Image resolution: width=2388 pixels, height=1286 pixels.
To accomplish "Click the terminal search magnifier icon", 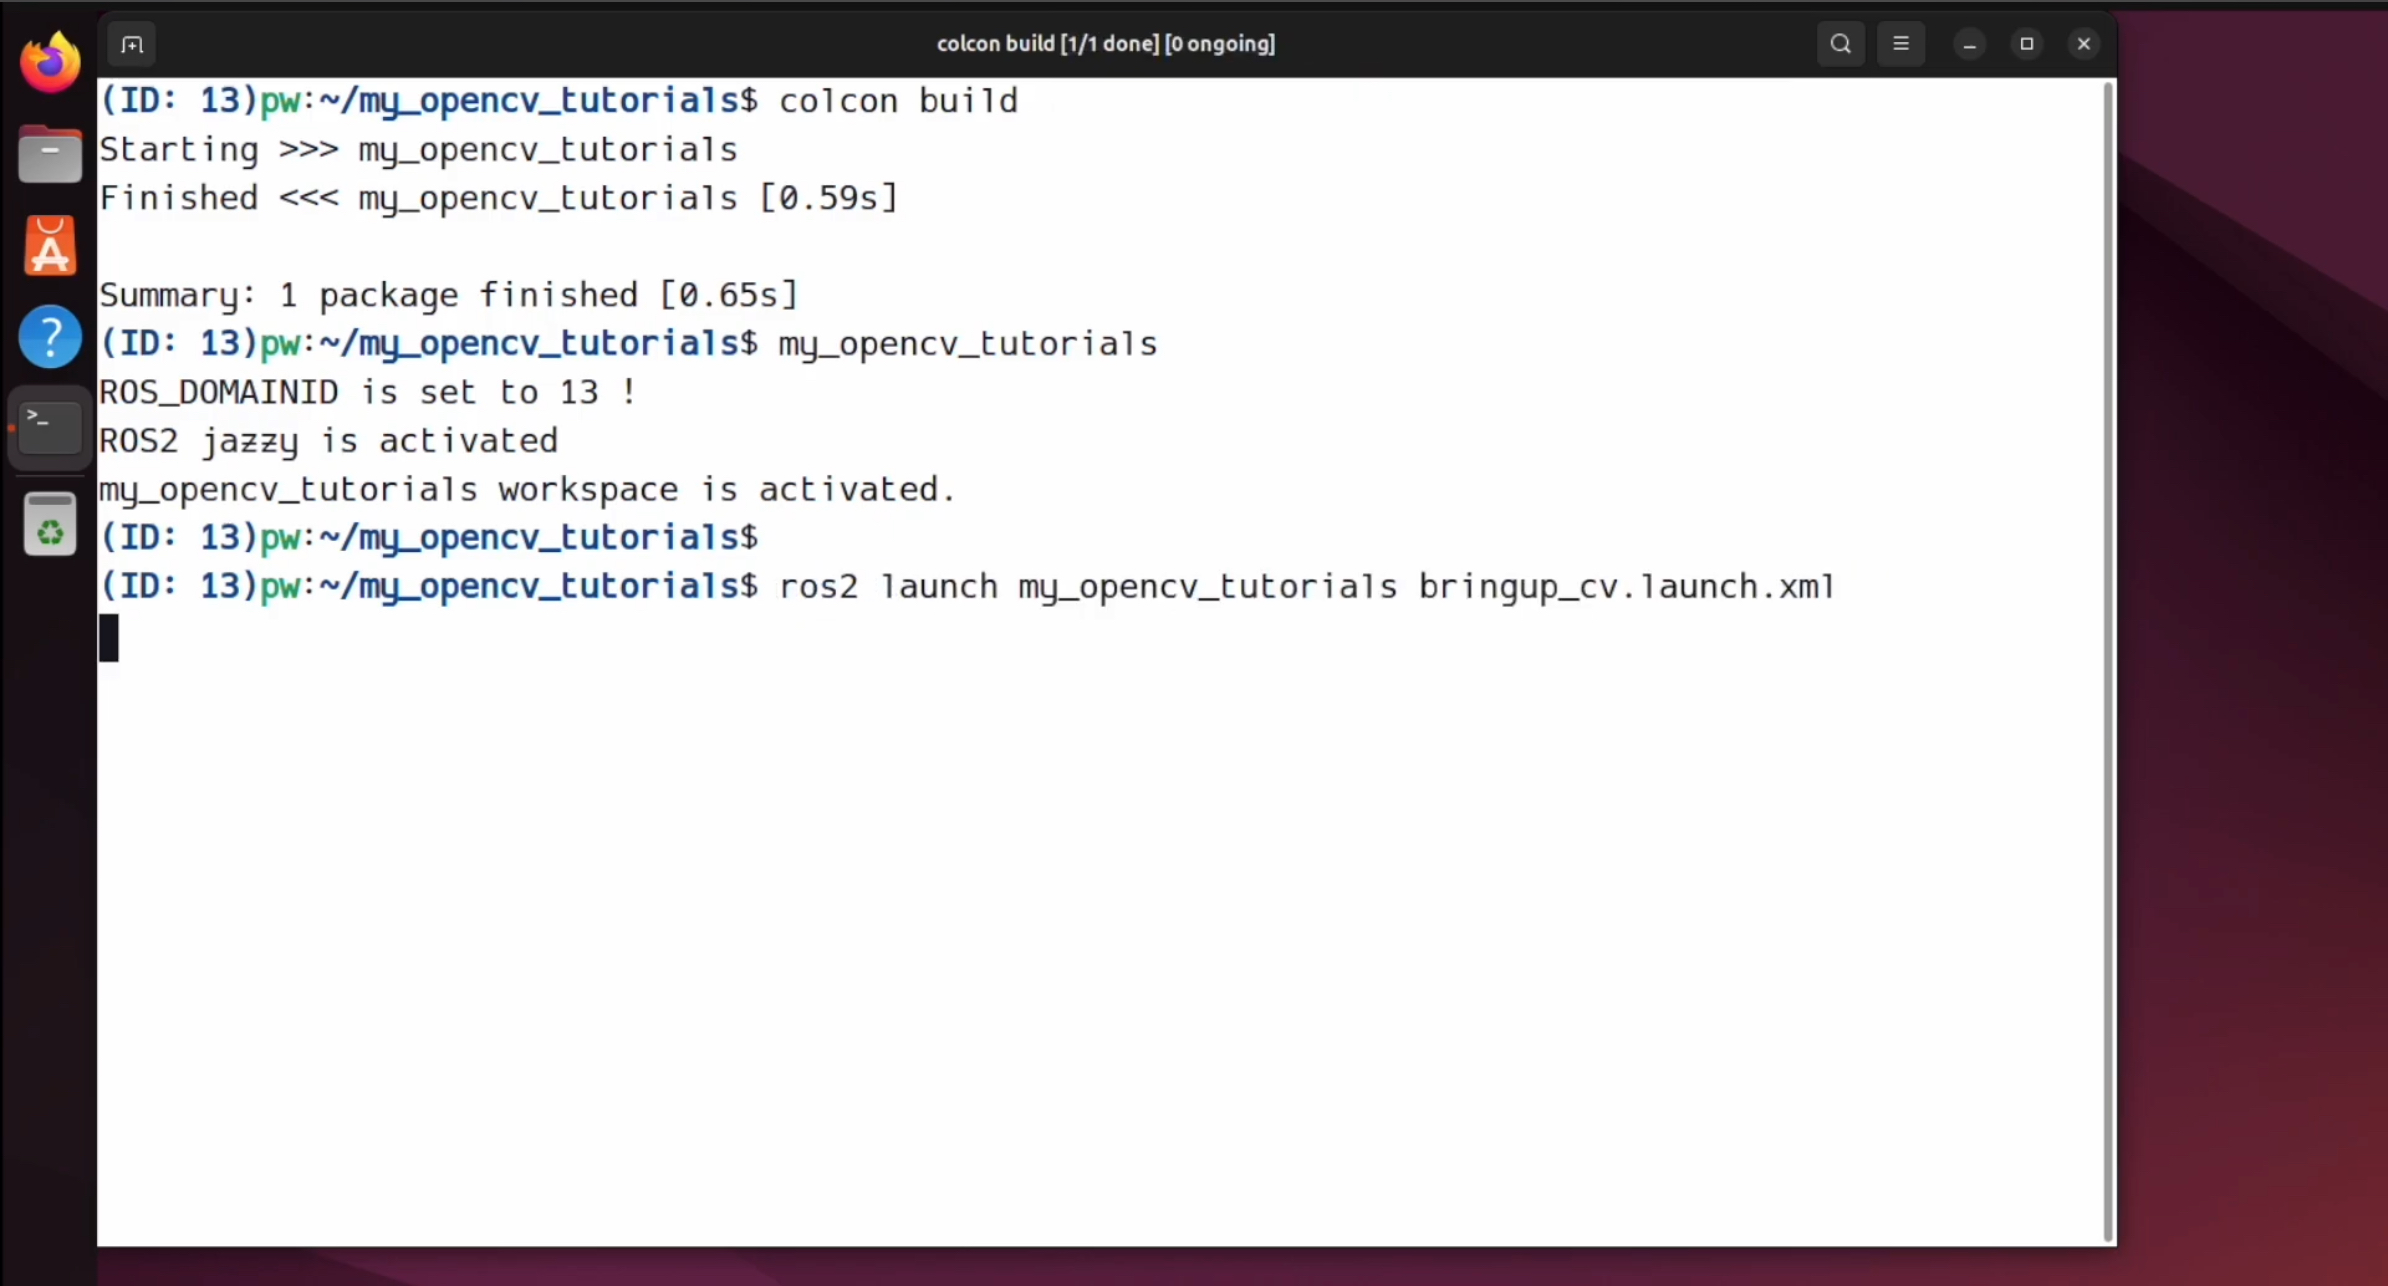I will pos(1840,44).
